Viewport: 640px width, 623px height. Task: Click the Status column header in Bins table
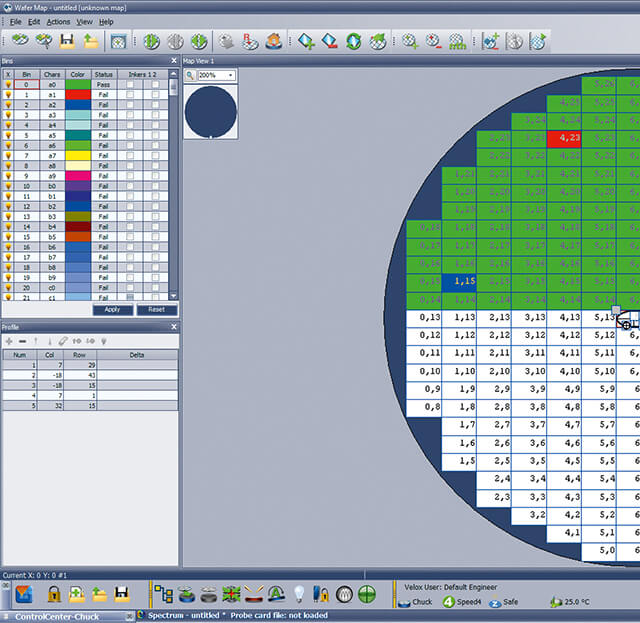click(104, 74)
